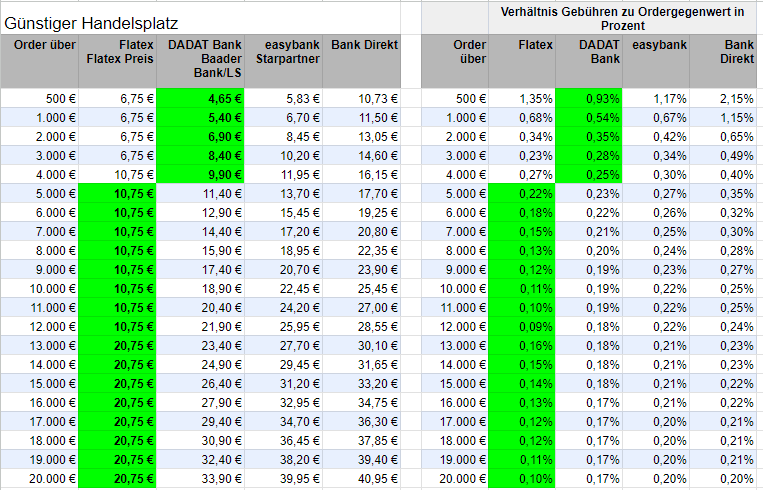Select the '20,70 €' easybank cell
The width and height of the screenshot is (763, 490).
click(284, 270)
